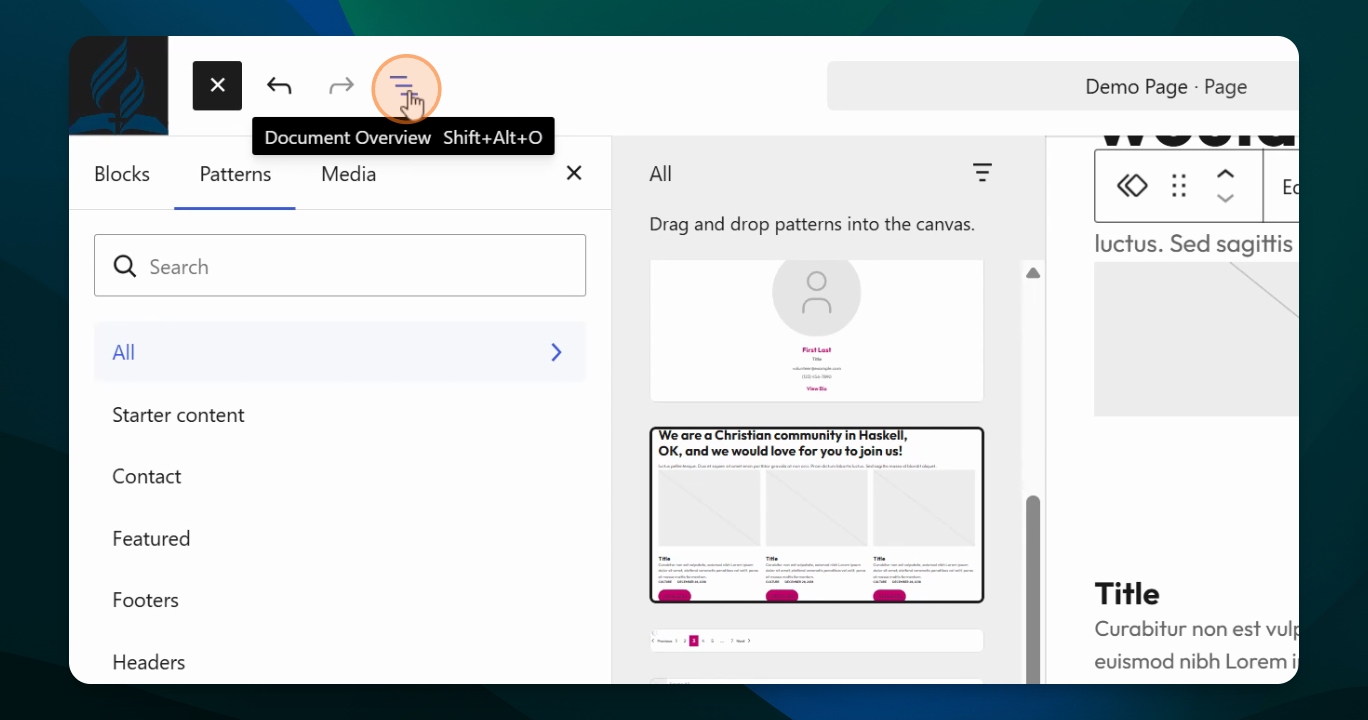Open the Demo Page · Page command bar
1368x720 pixels.
pos(1063,86)
